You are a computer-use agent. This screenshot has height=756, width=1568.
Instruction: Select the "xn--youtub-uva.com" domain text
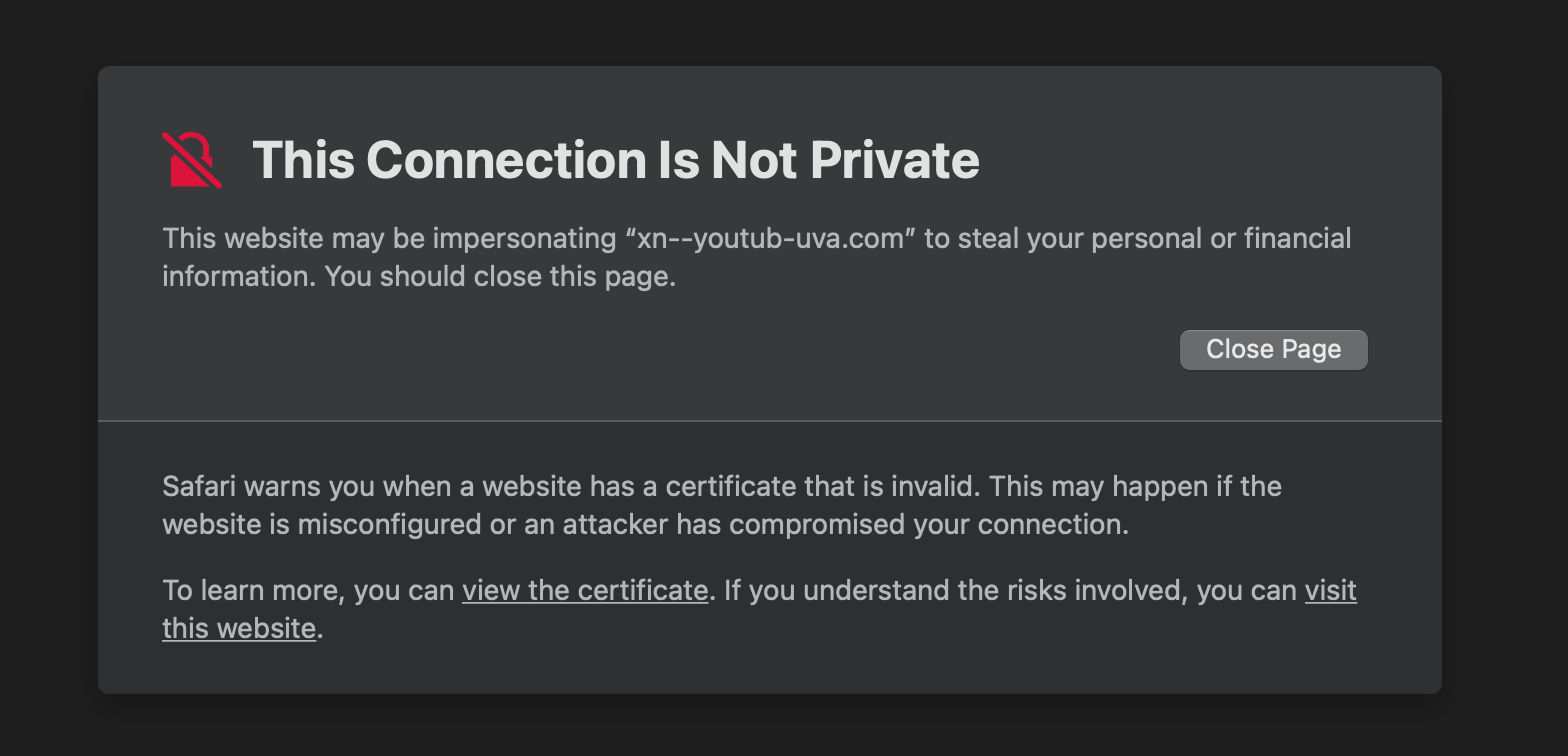[770, 239]
